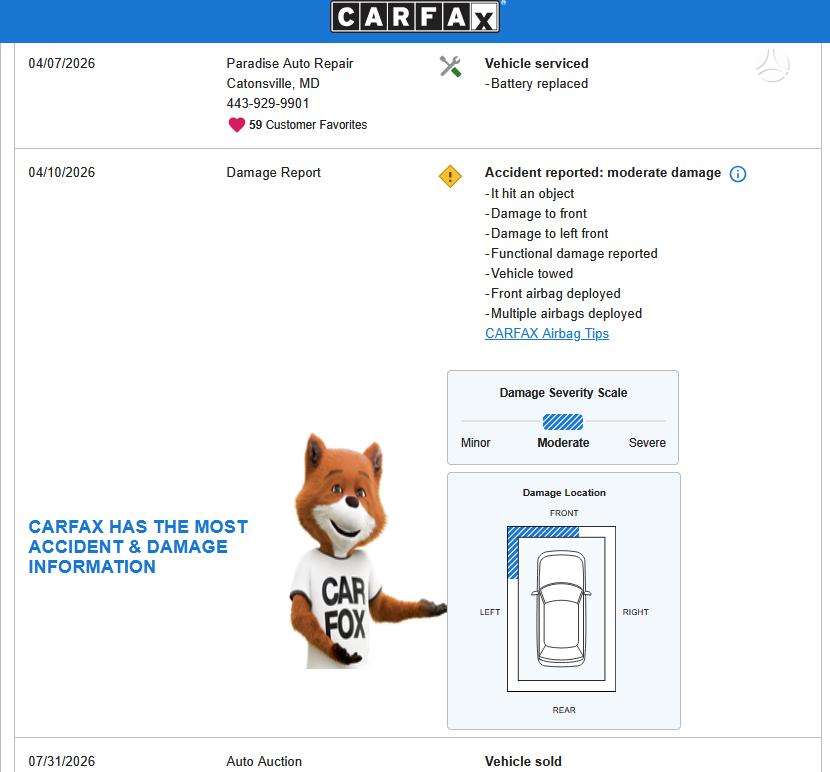Click the wrench service icon
The width and height of the screenshot is (830, 772).
click(x=450, y=67)
